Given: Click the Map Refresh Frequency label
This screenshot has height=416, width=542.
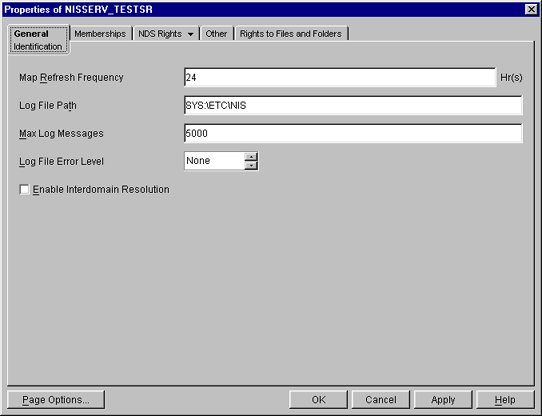Looking at the screenshot, I should [71, 77].
